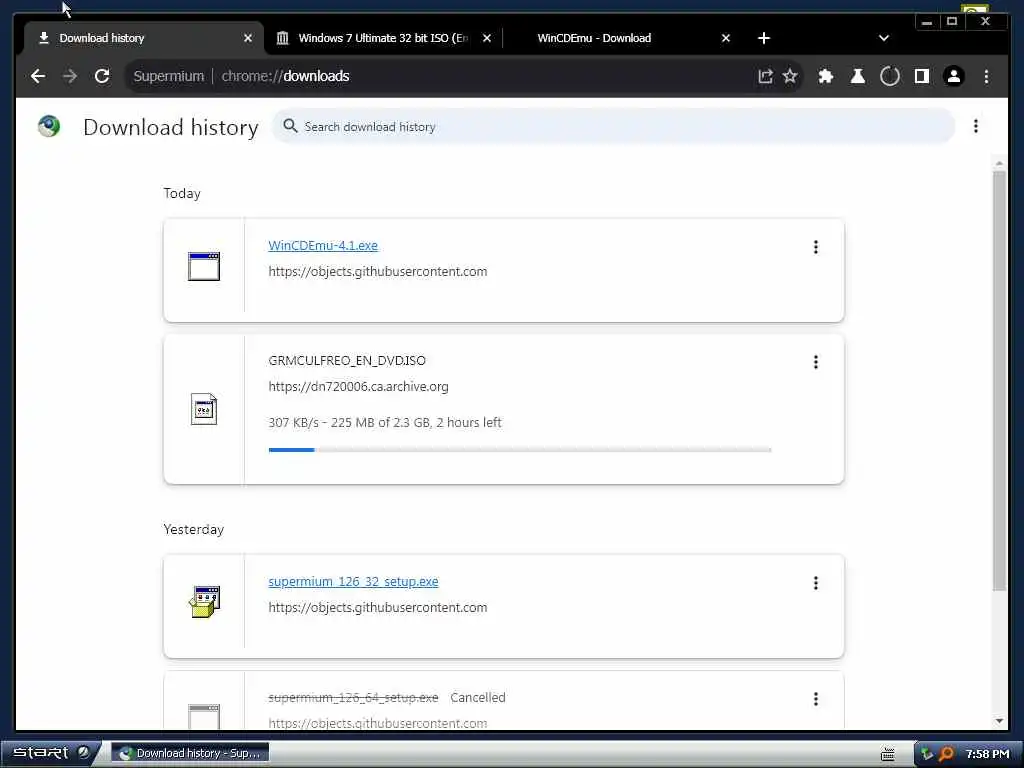The image size is (1024, 768).
Task: Click the Yesterday section heading
Action: tap(193, 529)
